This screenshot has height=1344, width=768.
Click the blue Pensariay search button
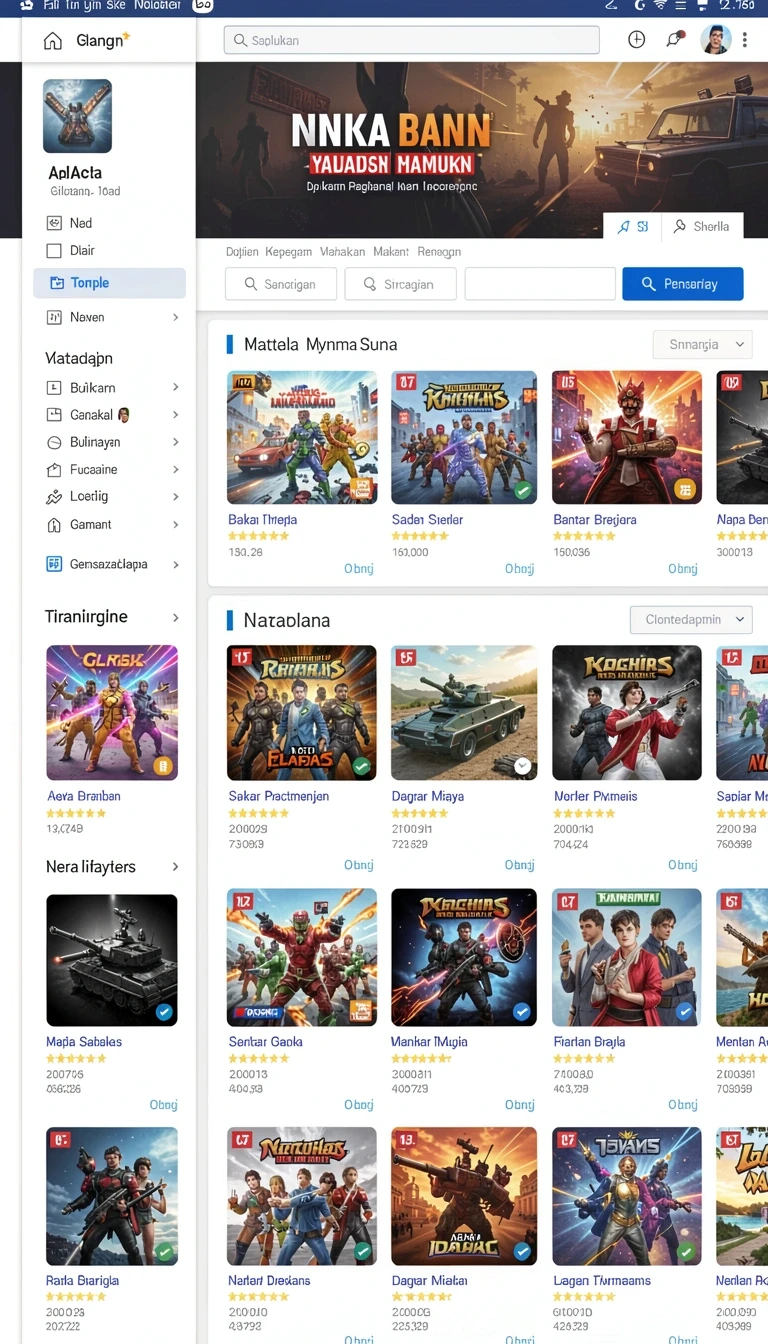683,284
